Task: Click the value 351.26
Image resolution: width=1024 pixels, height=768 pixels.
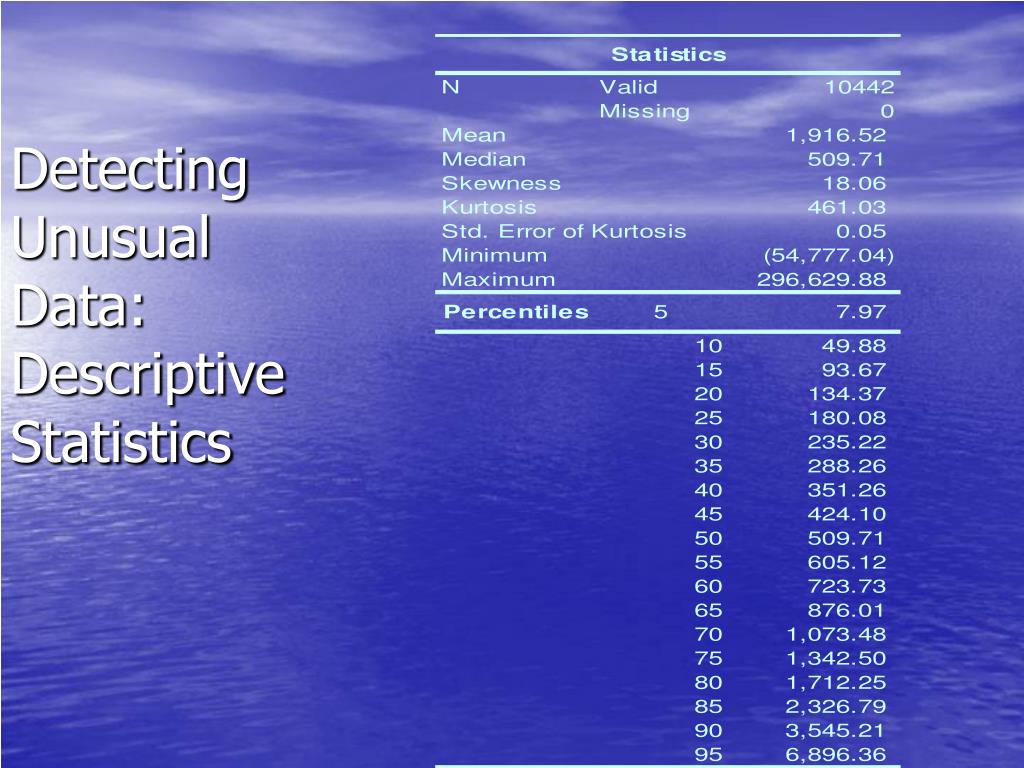Action: click(847, 490)
